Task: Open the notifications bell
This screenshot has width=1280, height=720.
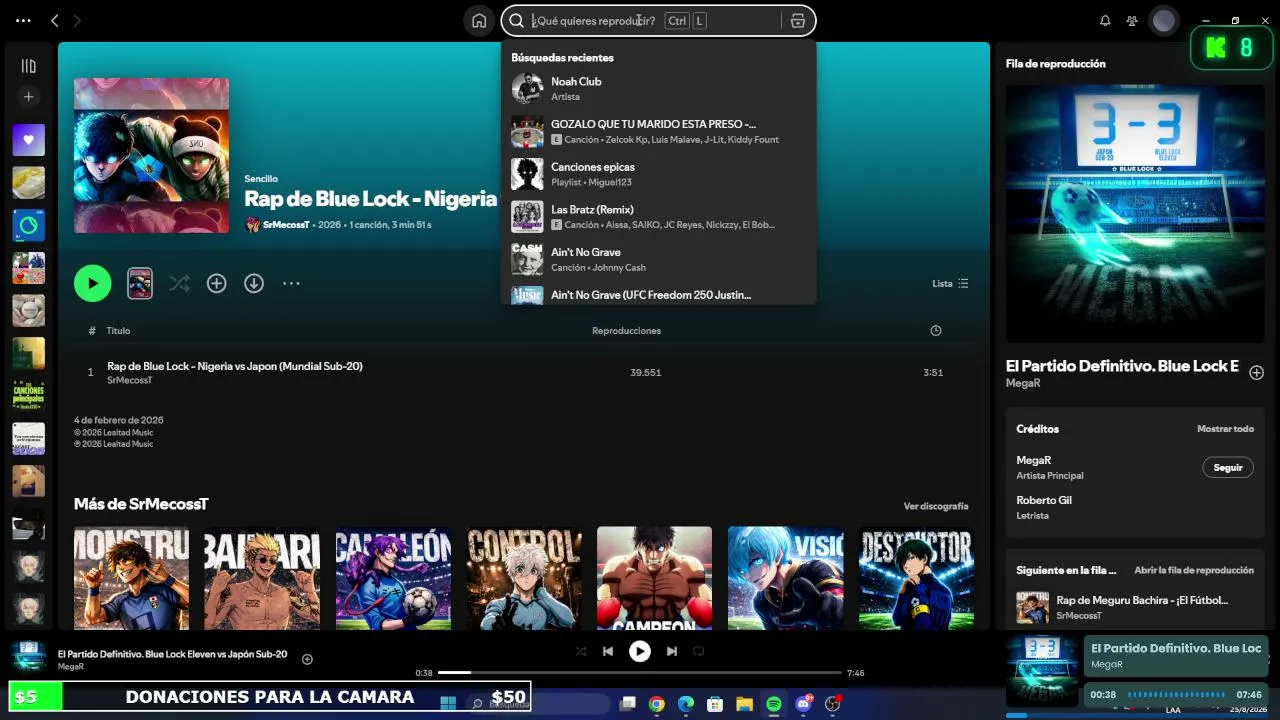Action: tap(1105, 21)
